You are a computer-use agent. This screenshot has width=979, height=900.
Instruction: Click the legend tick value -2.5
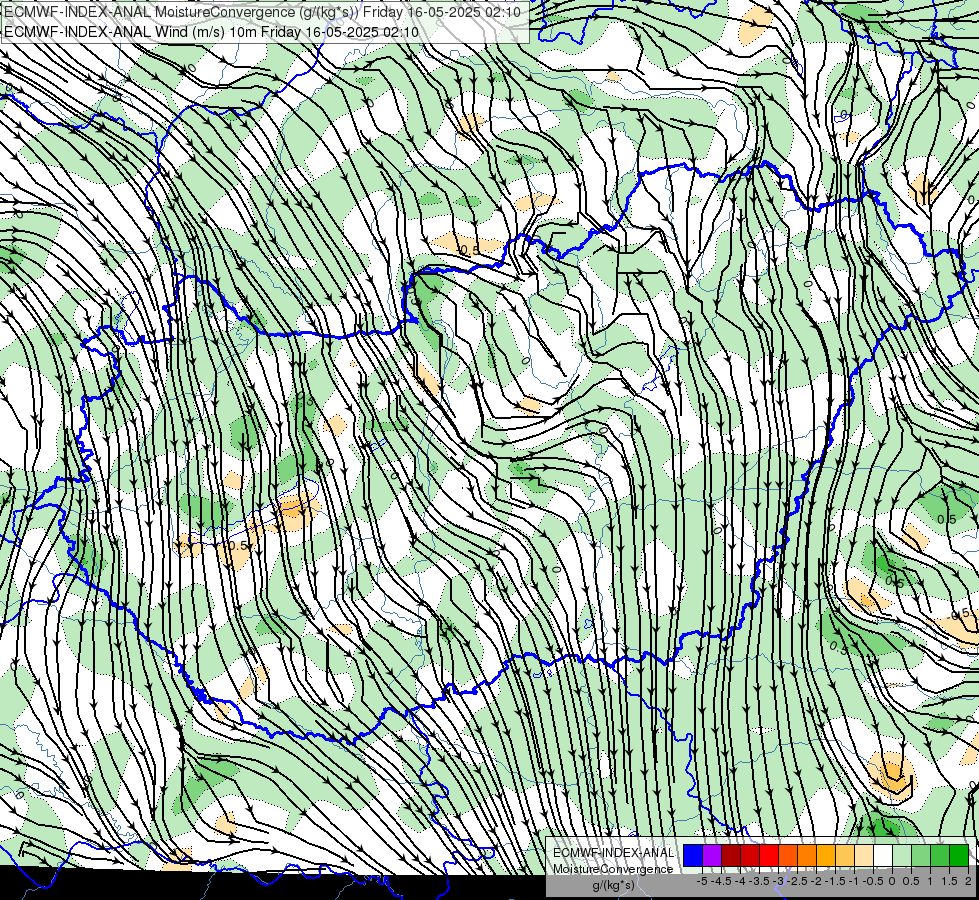798,881
